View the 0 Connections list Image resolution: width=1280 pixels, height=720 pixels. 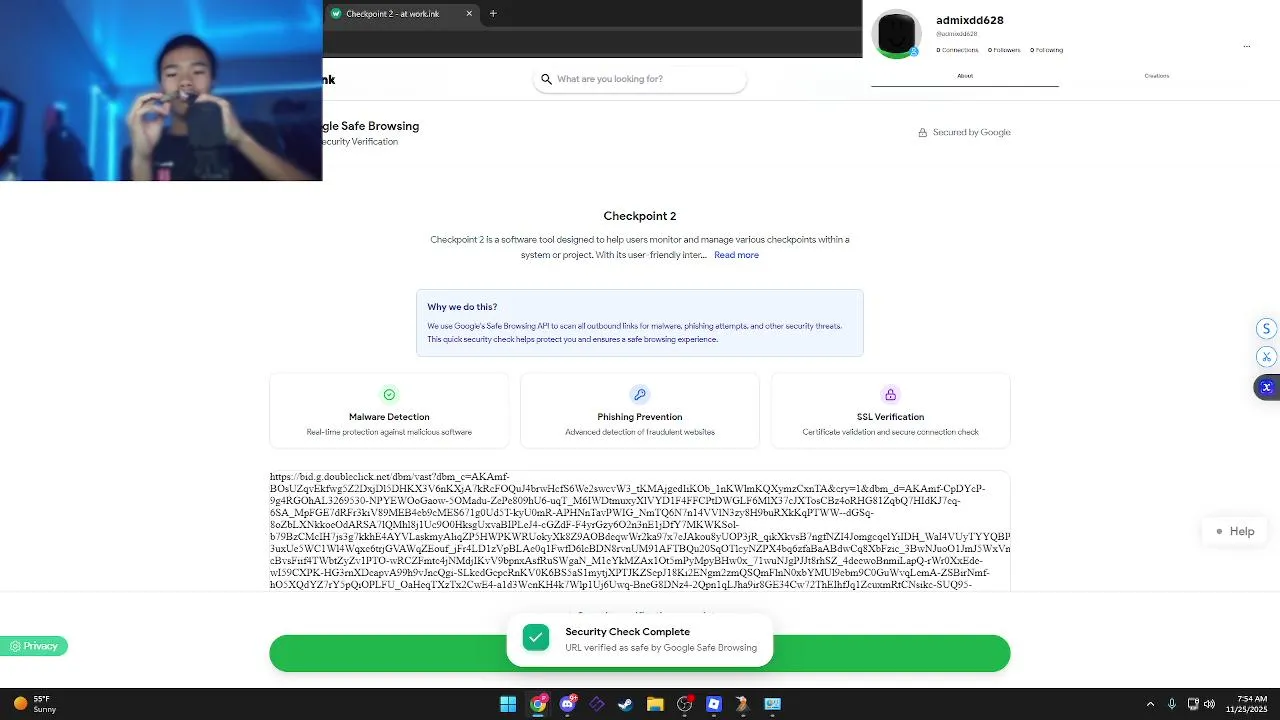coord(957,50)
